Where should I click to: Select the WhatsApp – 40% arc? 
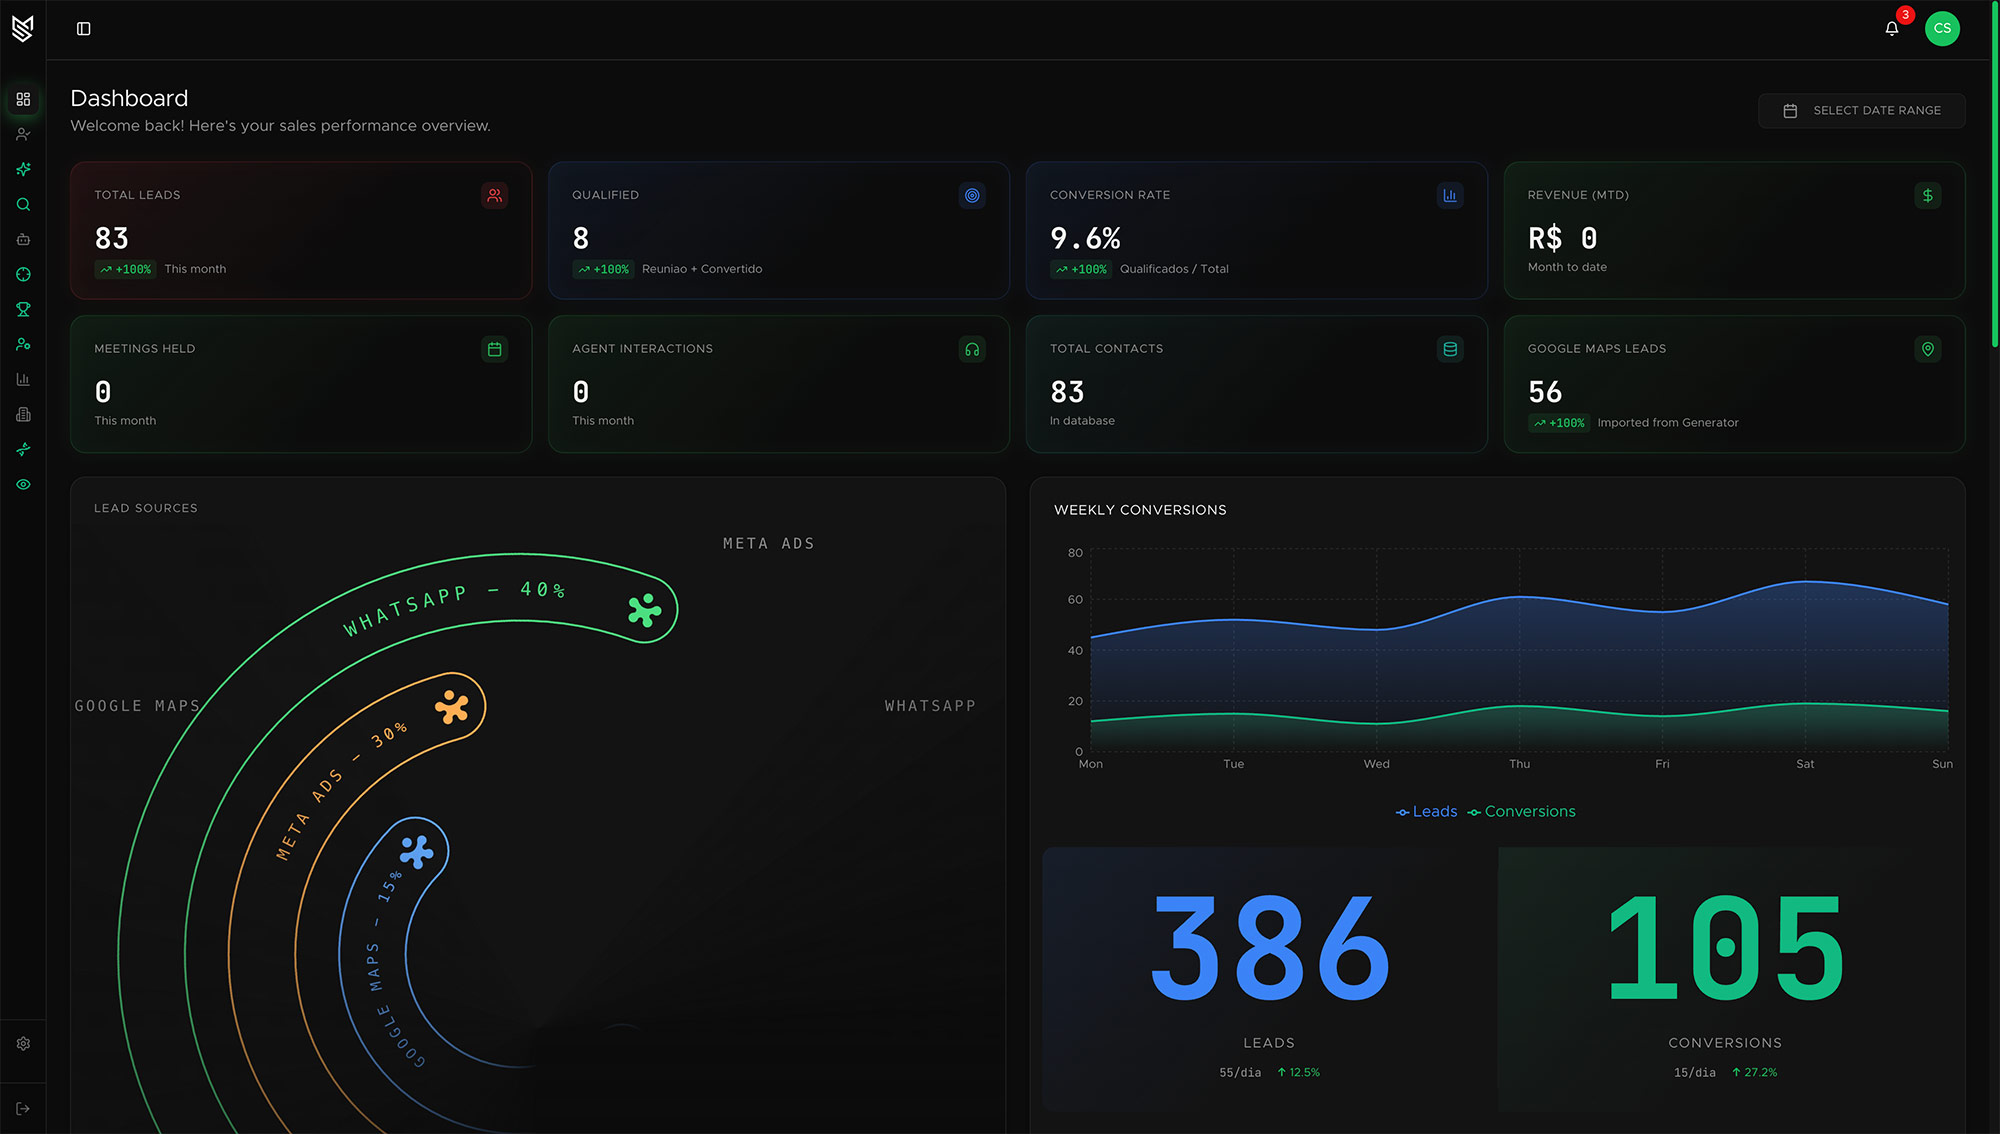[x=454, y=608]
